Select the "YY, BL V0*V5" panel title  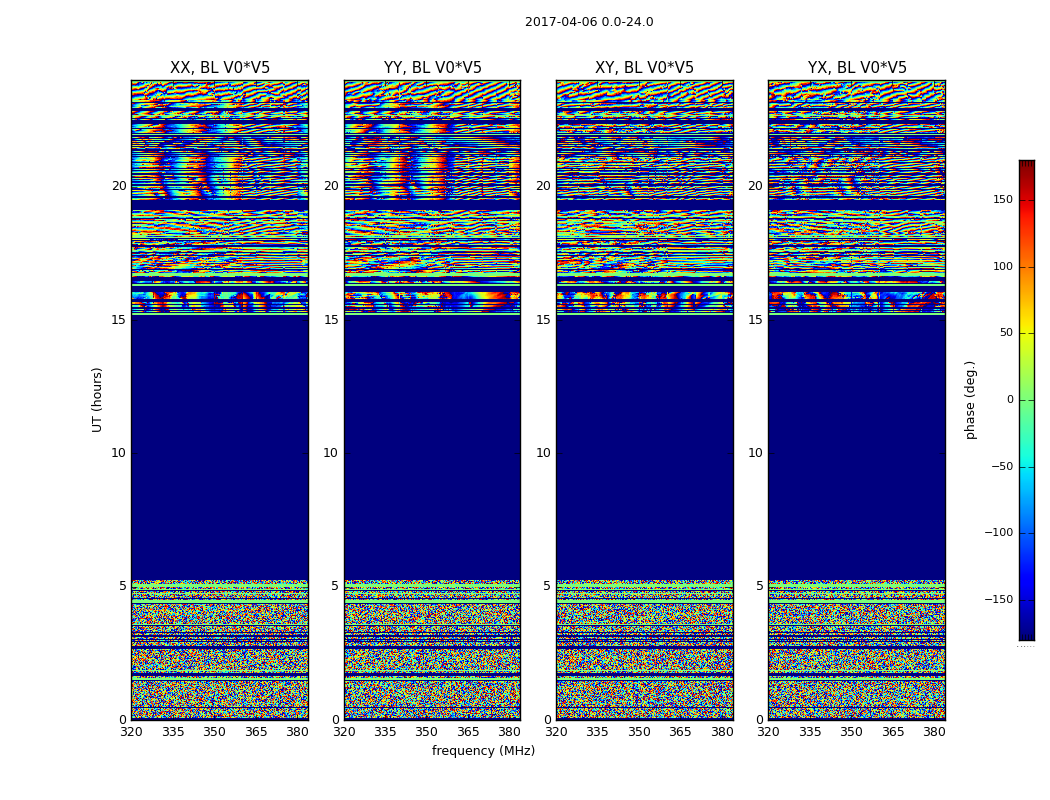pos(433,68)
